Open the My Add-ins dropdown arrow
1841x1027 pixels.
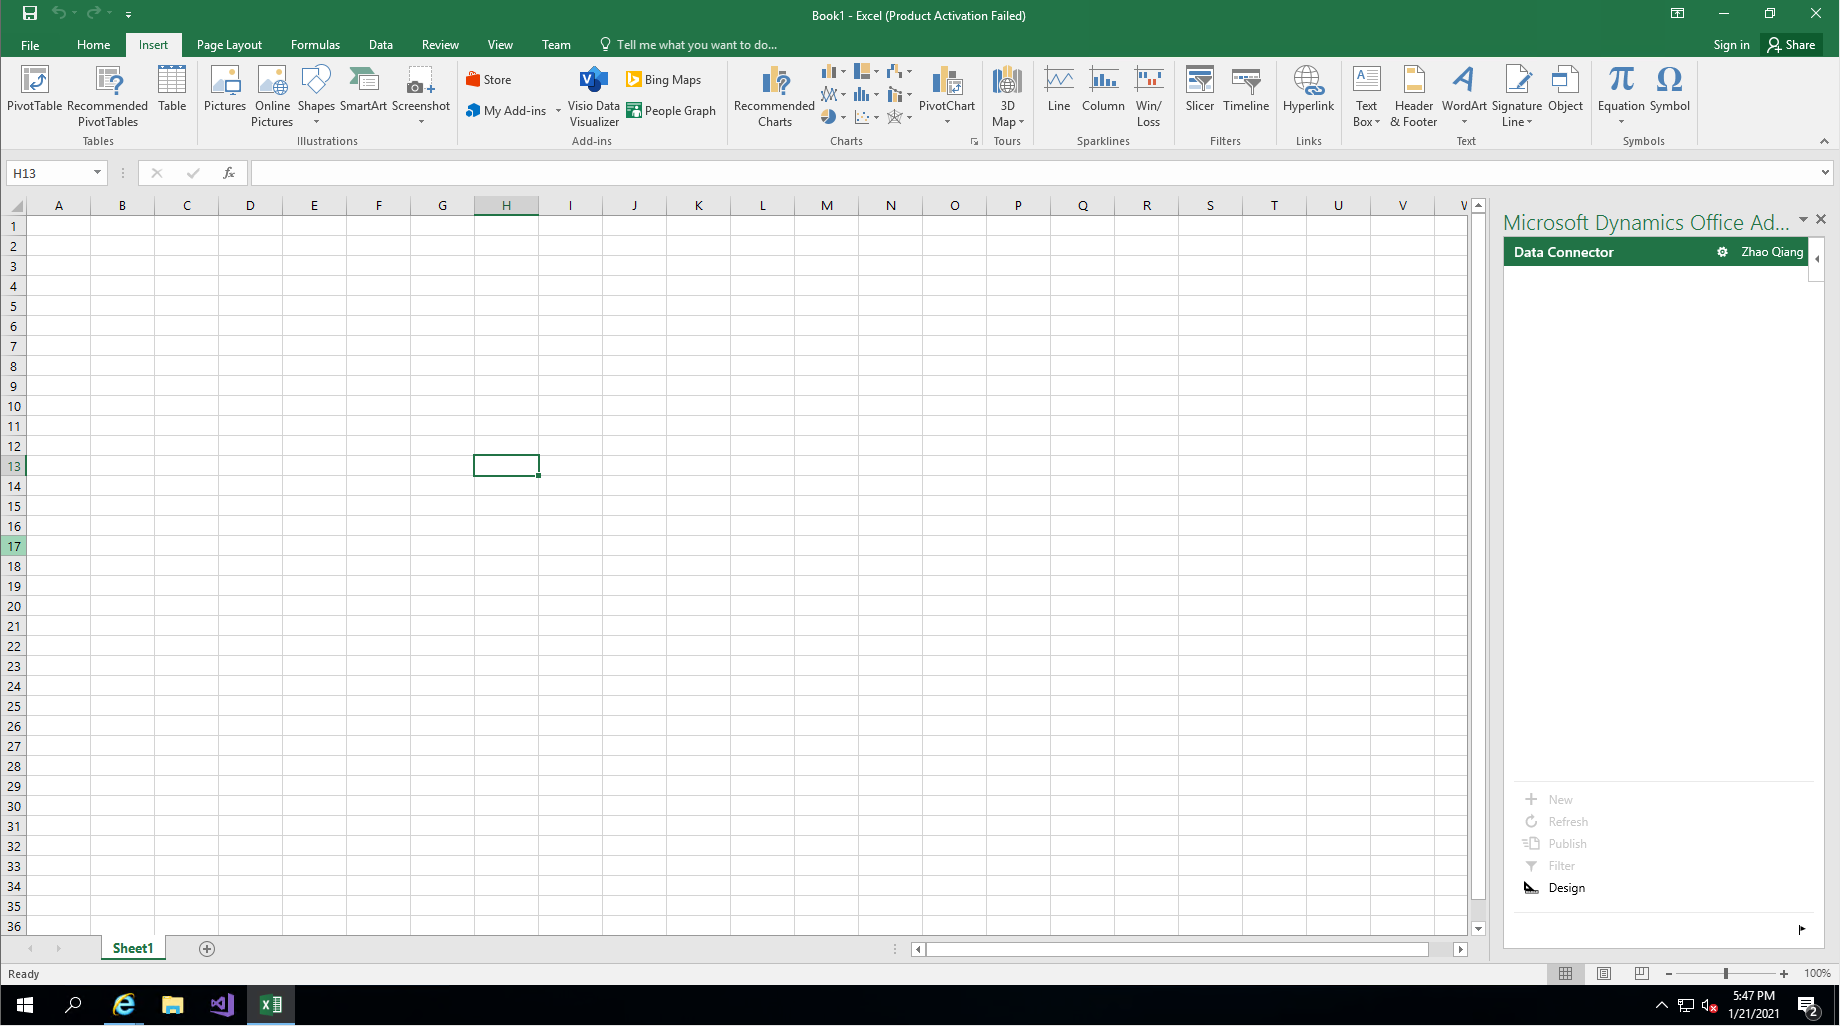558,111
